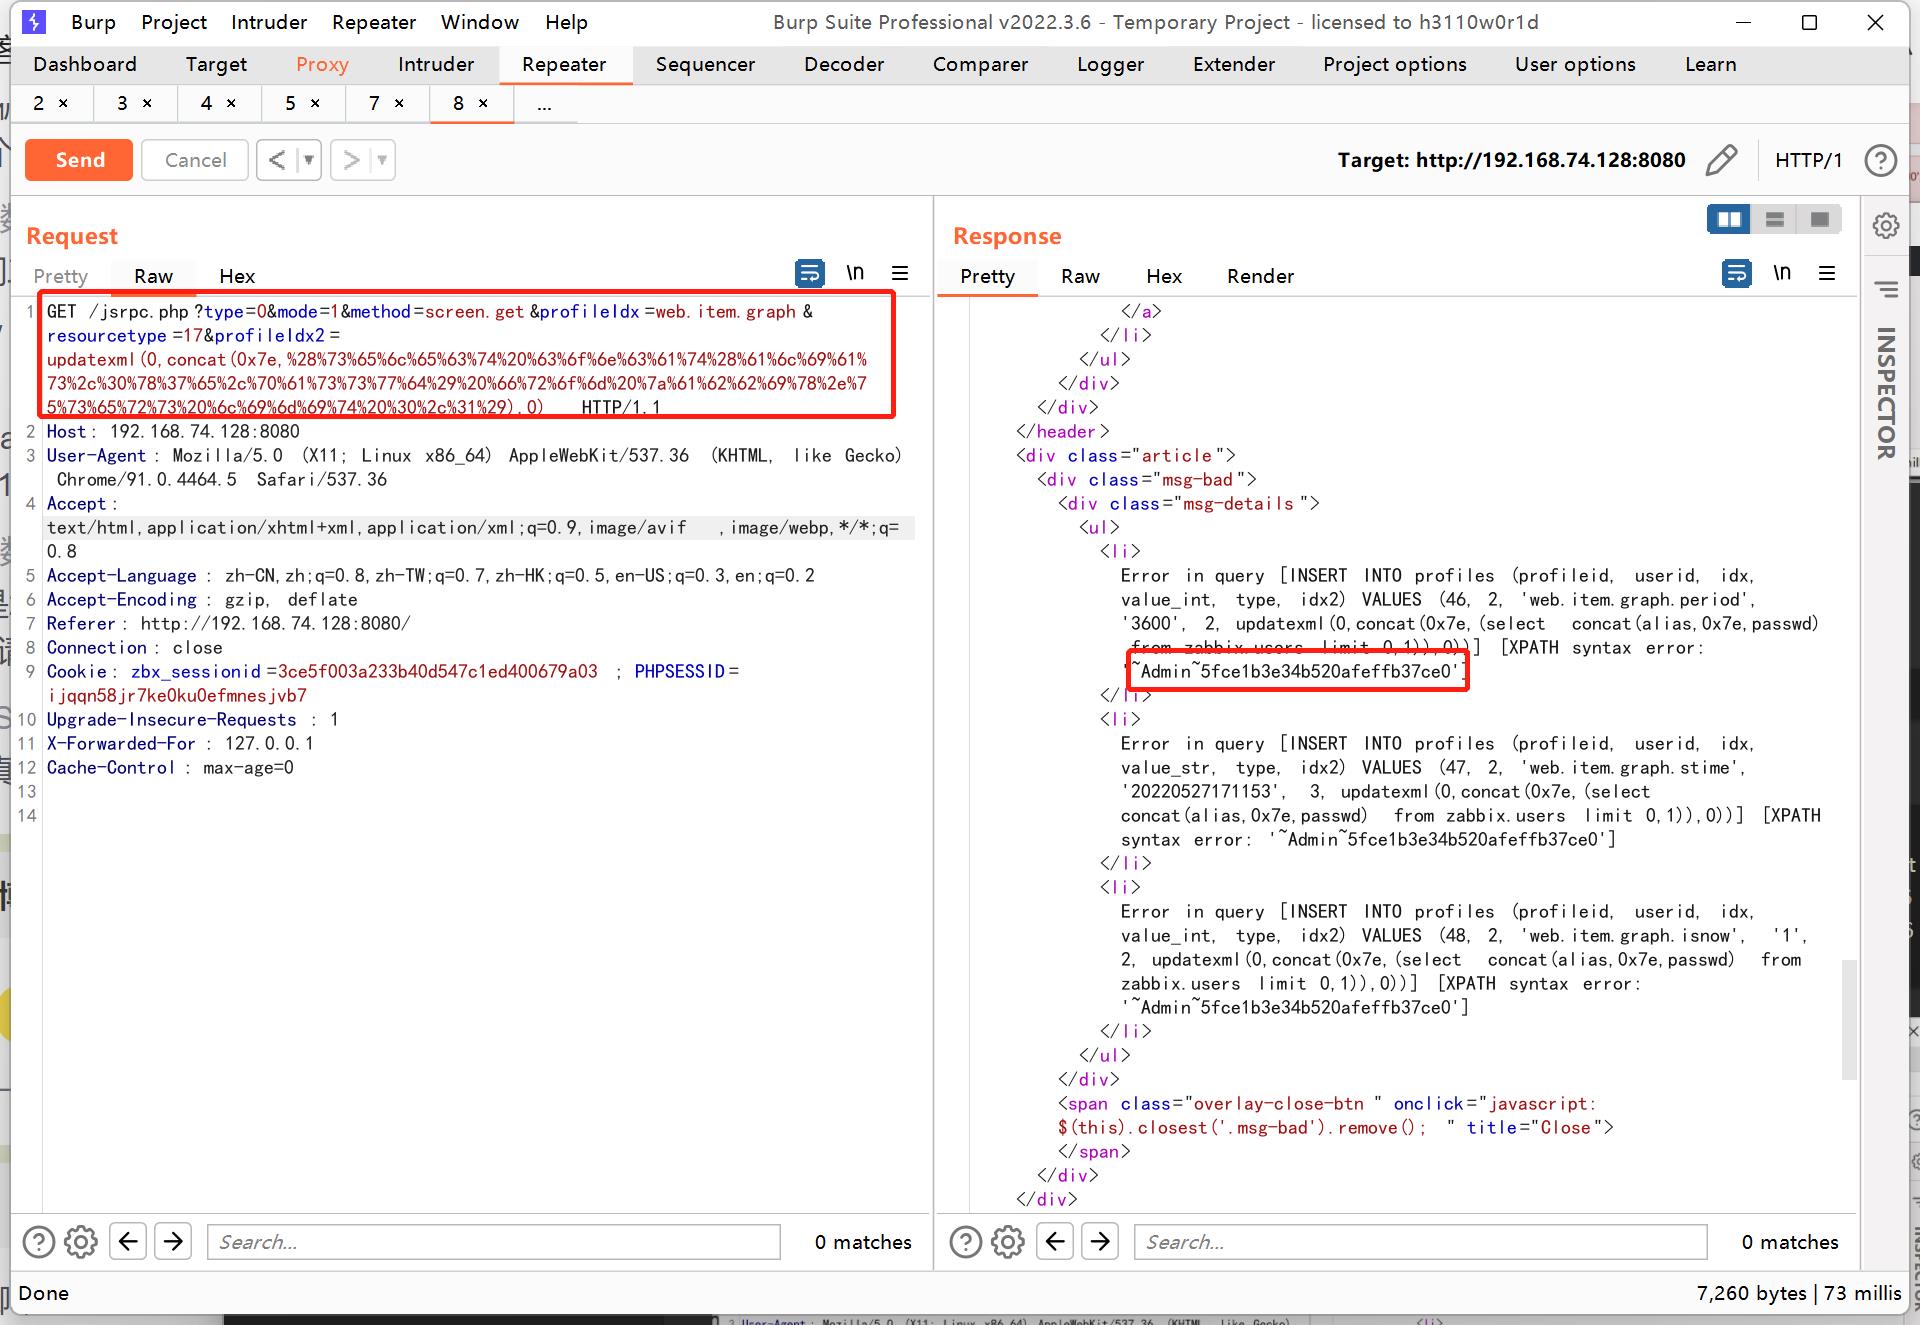The width and height of the screenshot is (1920, 1325).
Task: Switch response view to Raw
Action: (1080, 276)
